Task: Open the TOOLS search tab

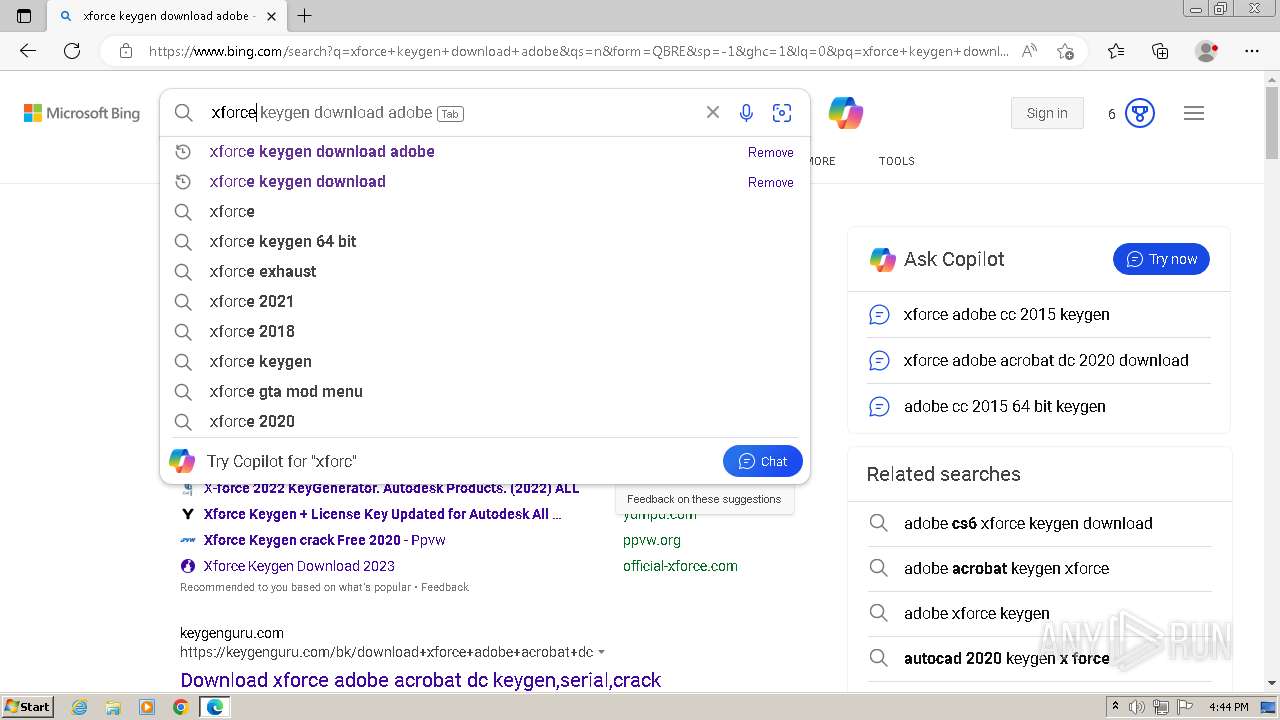Action: (x=897, y=161)
